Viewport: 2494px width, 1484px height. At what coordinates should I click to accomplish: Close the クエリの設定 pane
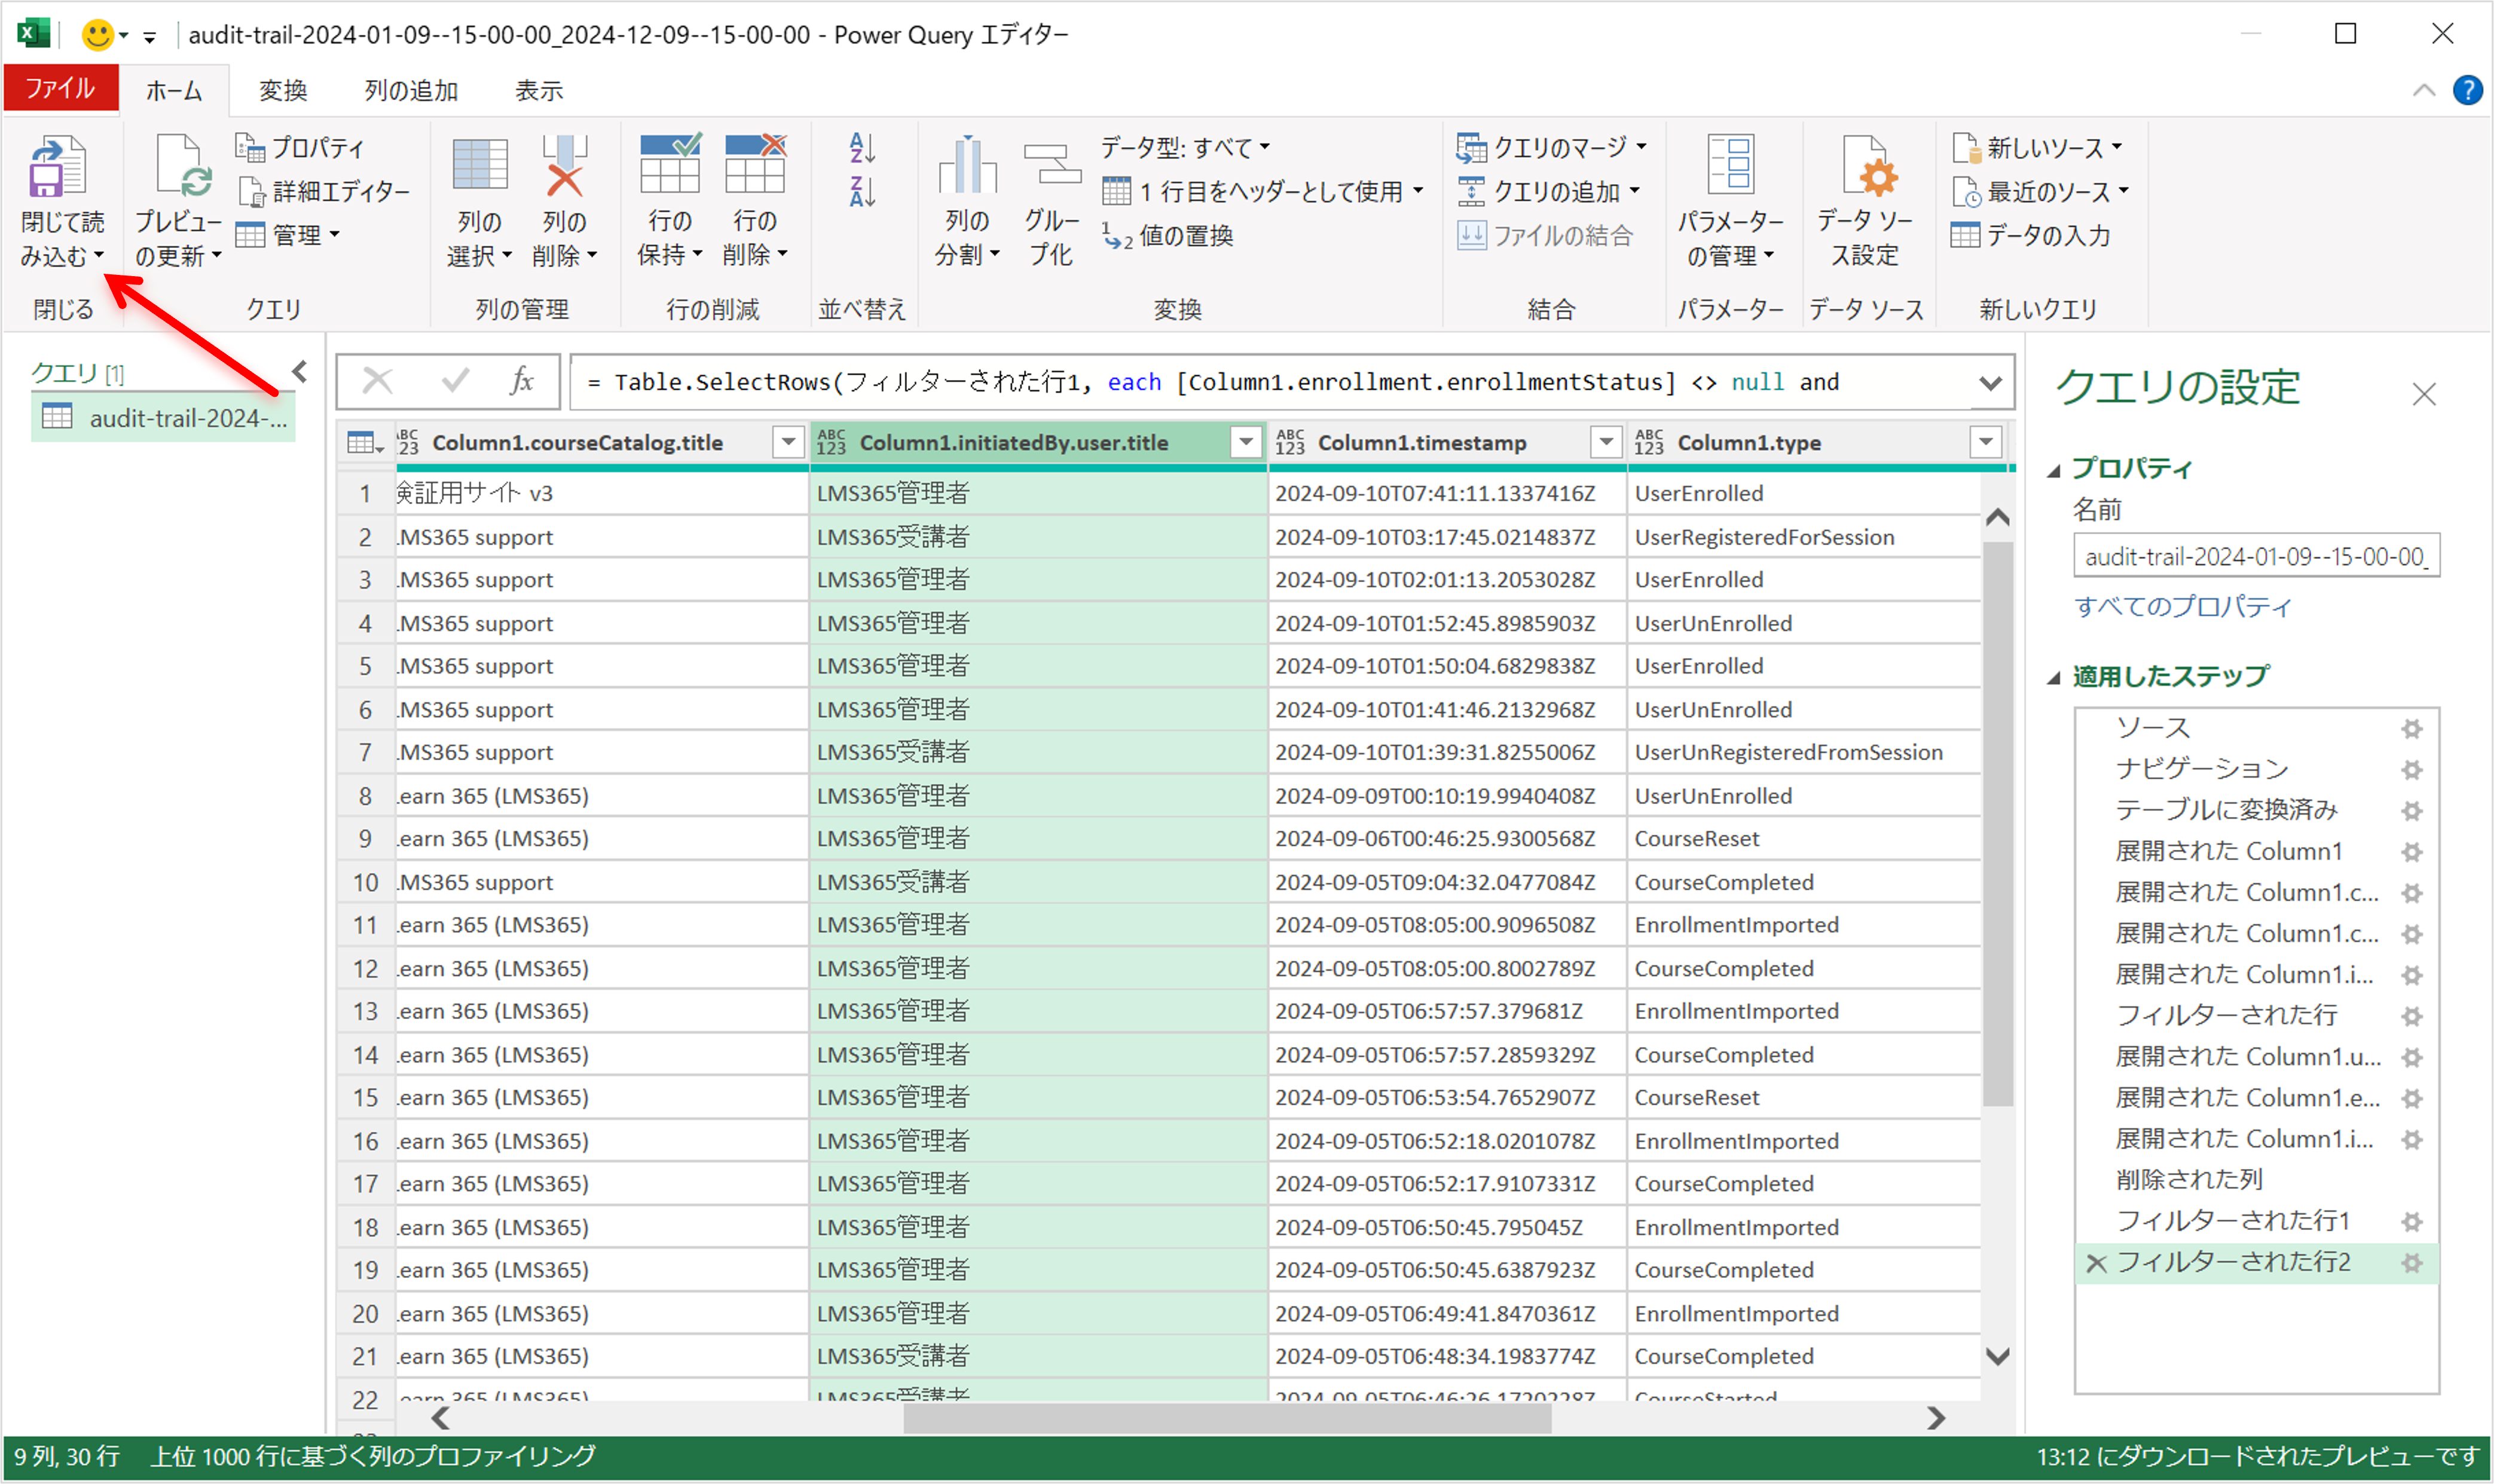tap(2424, 394)
